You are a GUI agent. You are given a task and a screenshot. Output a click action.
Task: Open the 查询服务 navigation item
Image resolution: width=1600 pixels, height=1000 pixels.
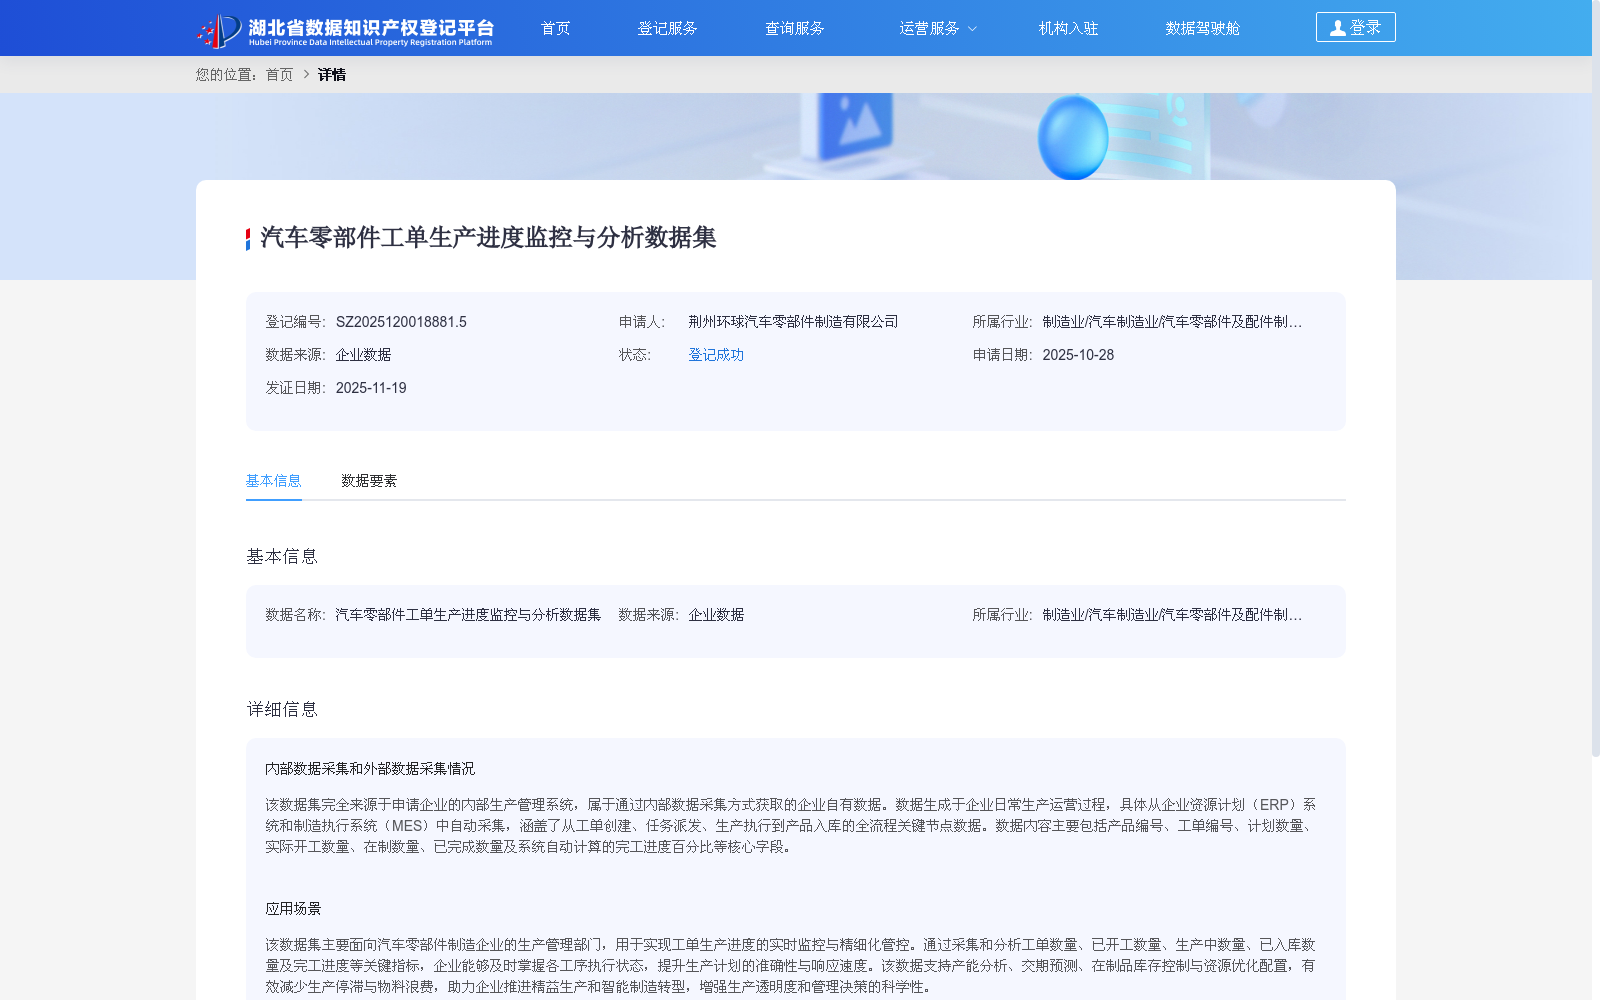point(794,28)
